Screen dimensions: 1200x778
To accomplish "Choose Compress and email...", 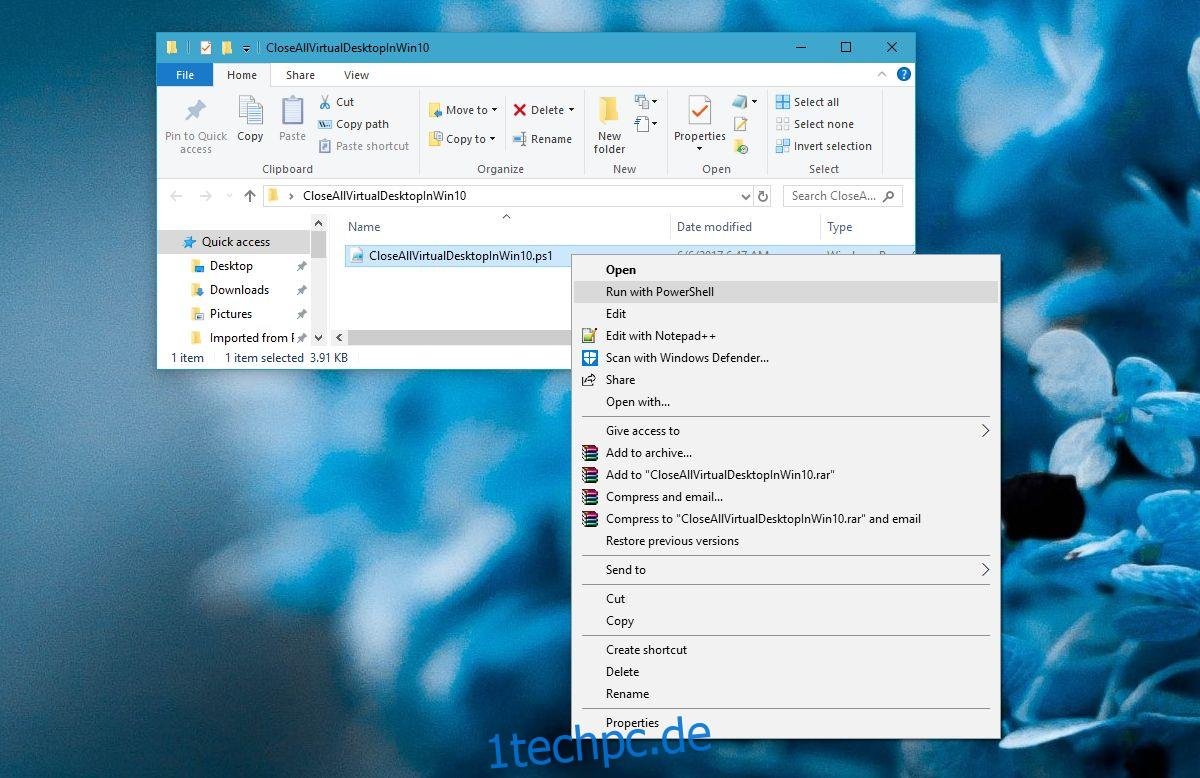I will click(x=786, y=497).
